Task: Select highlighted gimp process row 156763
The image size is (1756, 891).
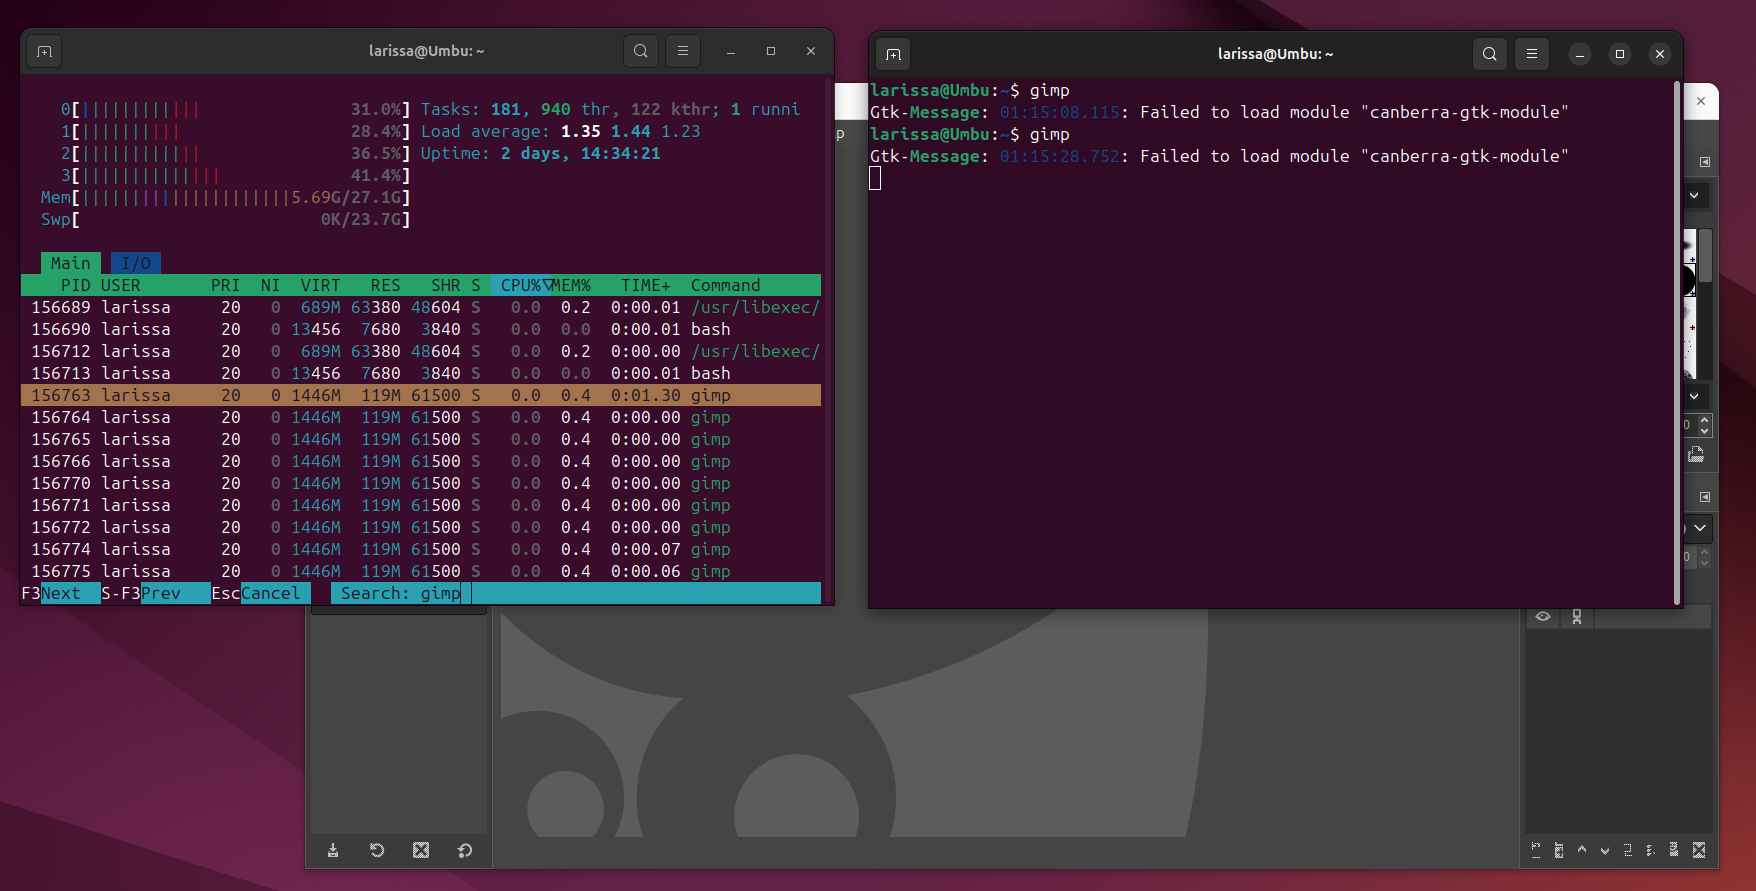Action: point(421,395)
